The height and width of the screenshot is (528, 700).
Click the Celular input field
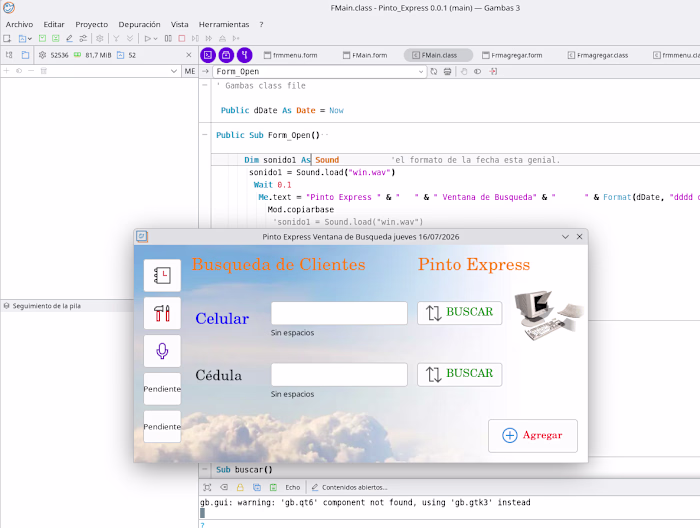click(x=339, y=313)
